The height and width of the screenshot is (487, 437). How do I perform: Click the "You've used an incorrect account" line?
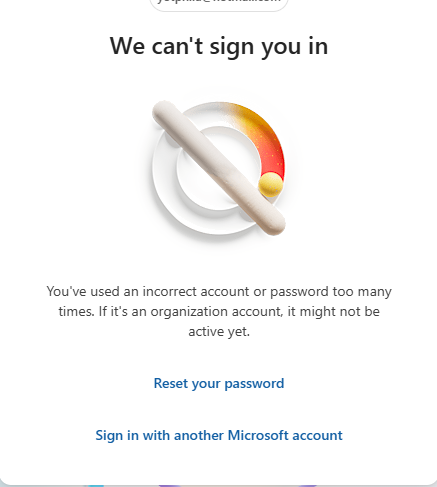pos(219,291)
